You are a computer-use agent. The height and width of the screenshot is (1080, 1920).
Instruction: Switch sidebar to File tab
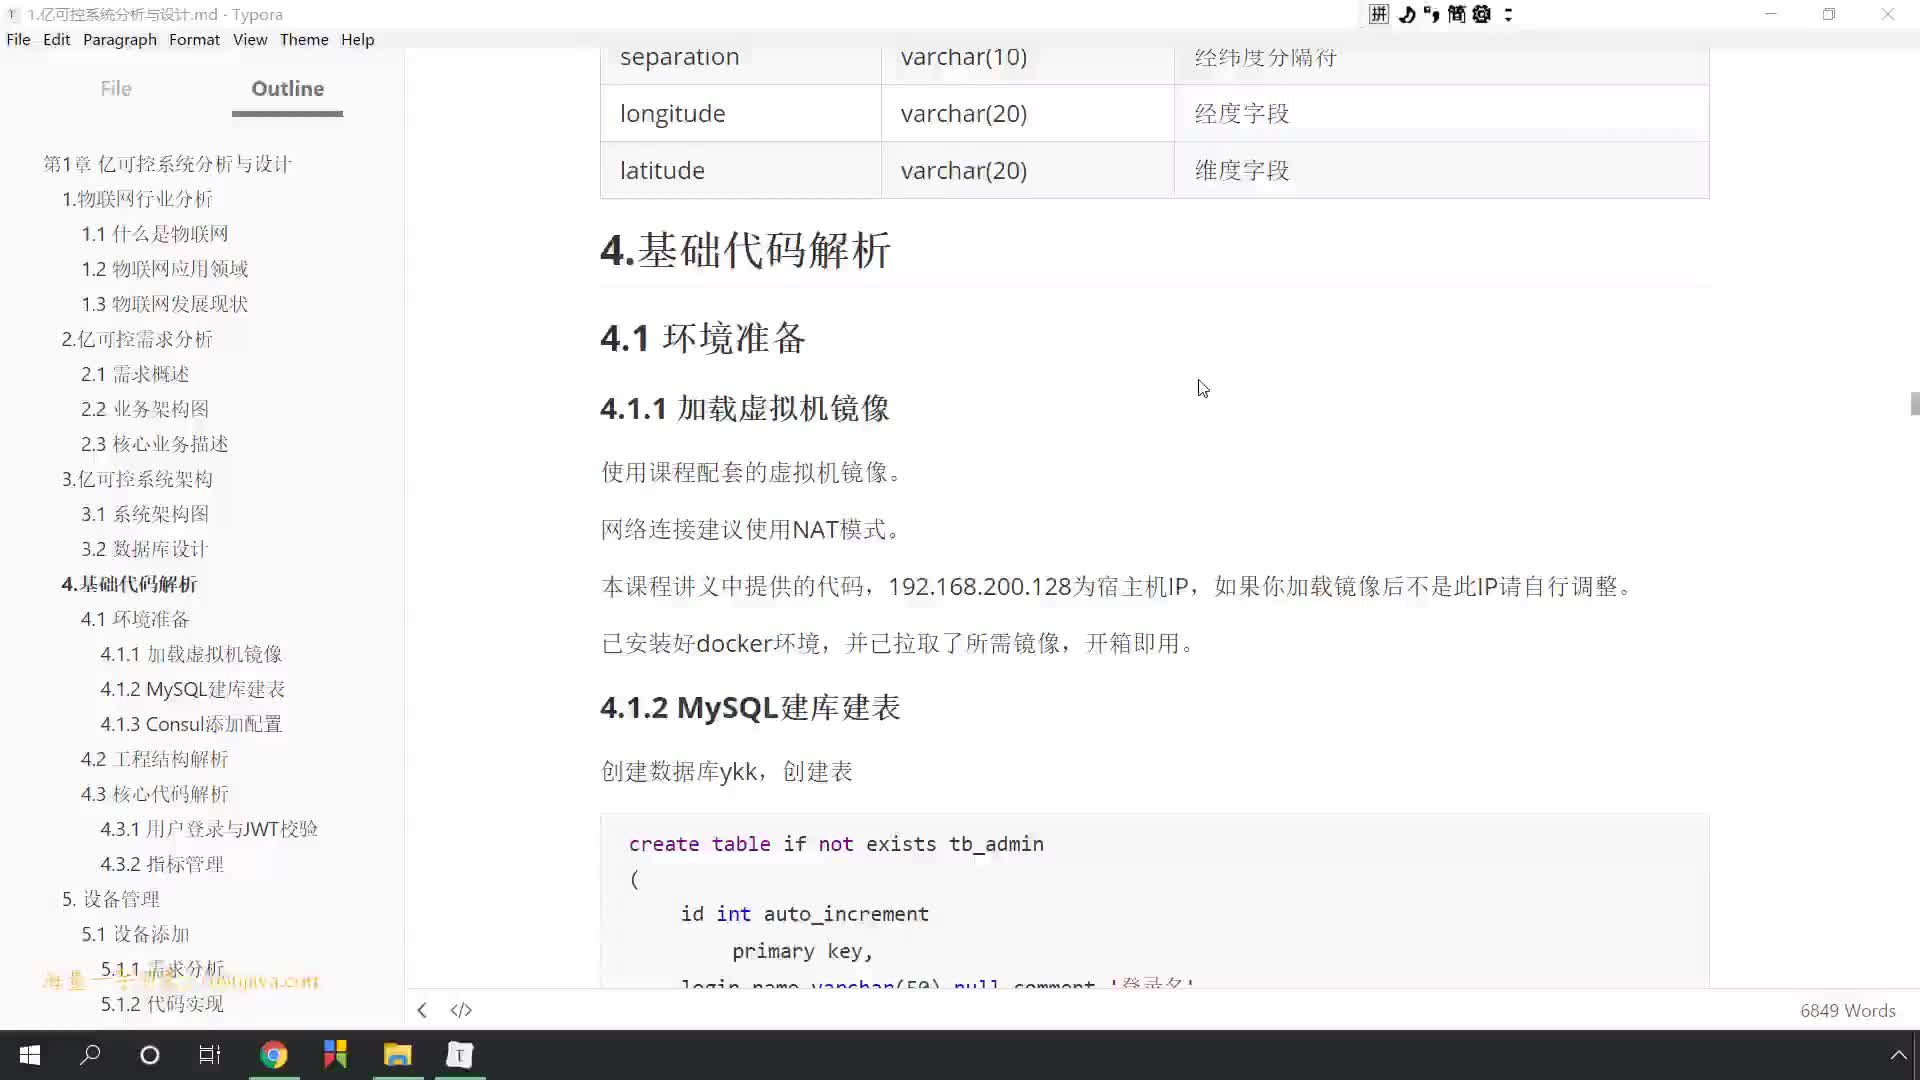116,88
